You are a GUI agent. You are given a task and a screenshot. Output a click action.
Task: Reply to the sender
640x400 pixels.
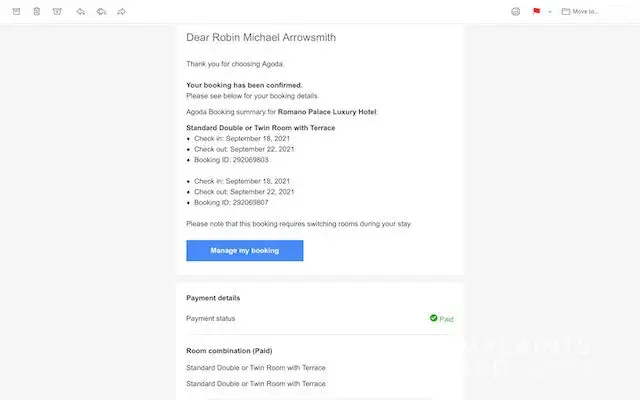(x=80, y=12)
